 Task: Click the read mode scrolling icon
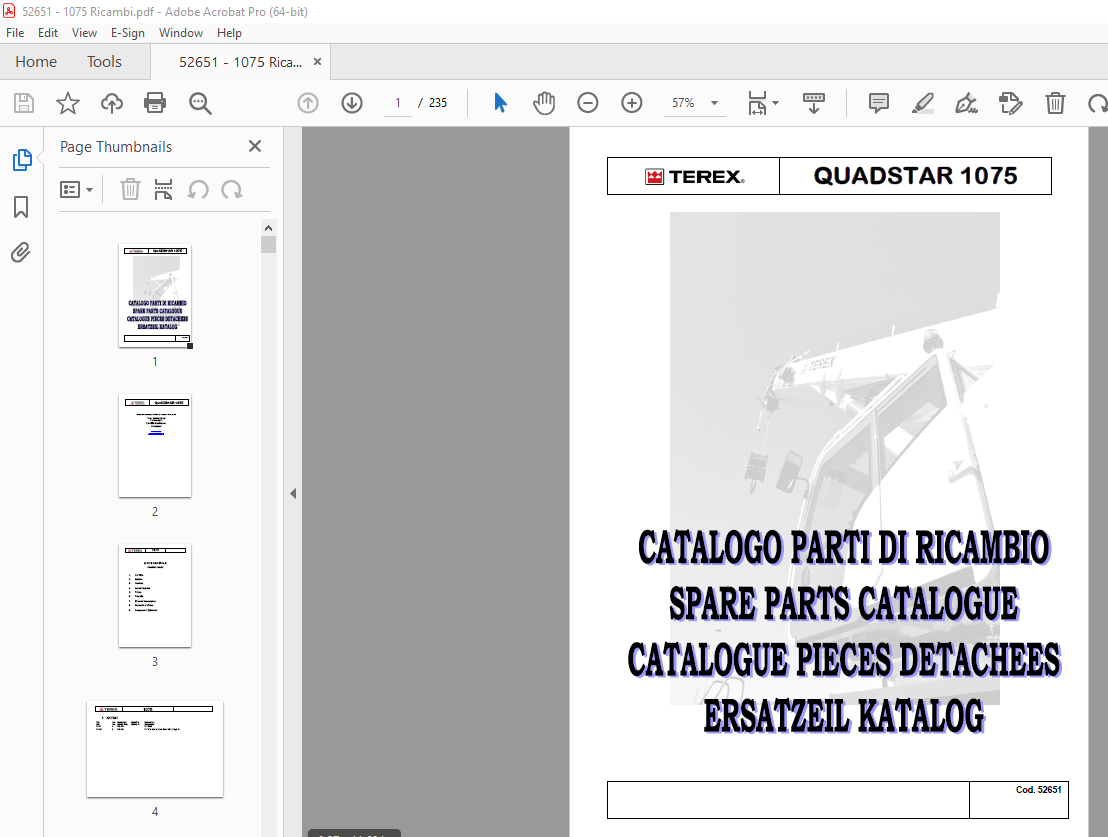coord(814,103)
